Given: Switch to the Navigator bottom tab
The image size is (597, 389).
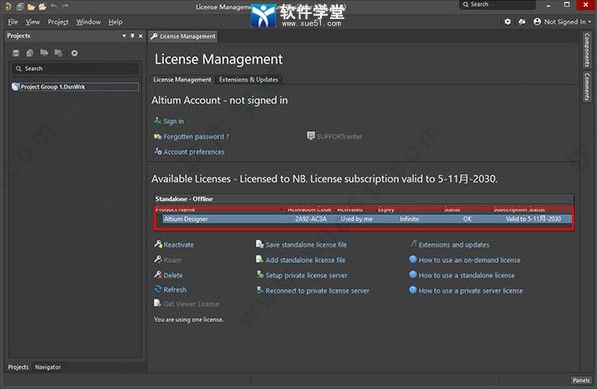Looking at the screenshot, I should click(x=48, y=367).
